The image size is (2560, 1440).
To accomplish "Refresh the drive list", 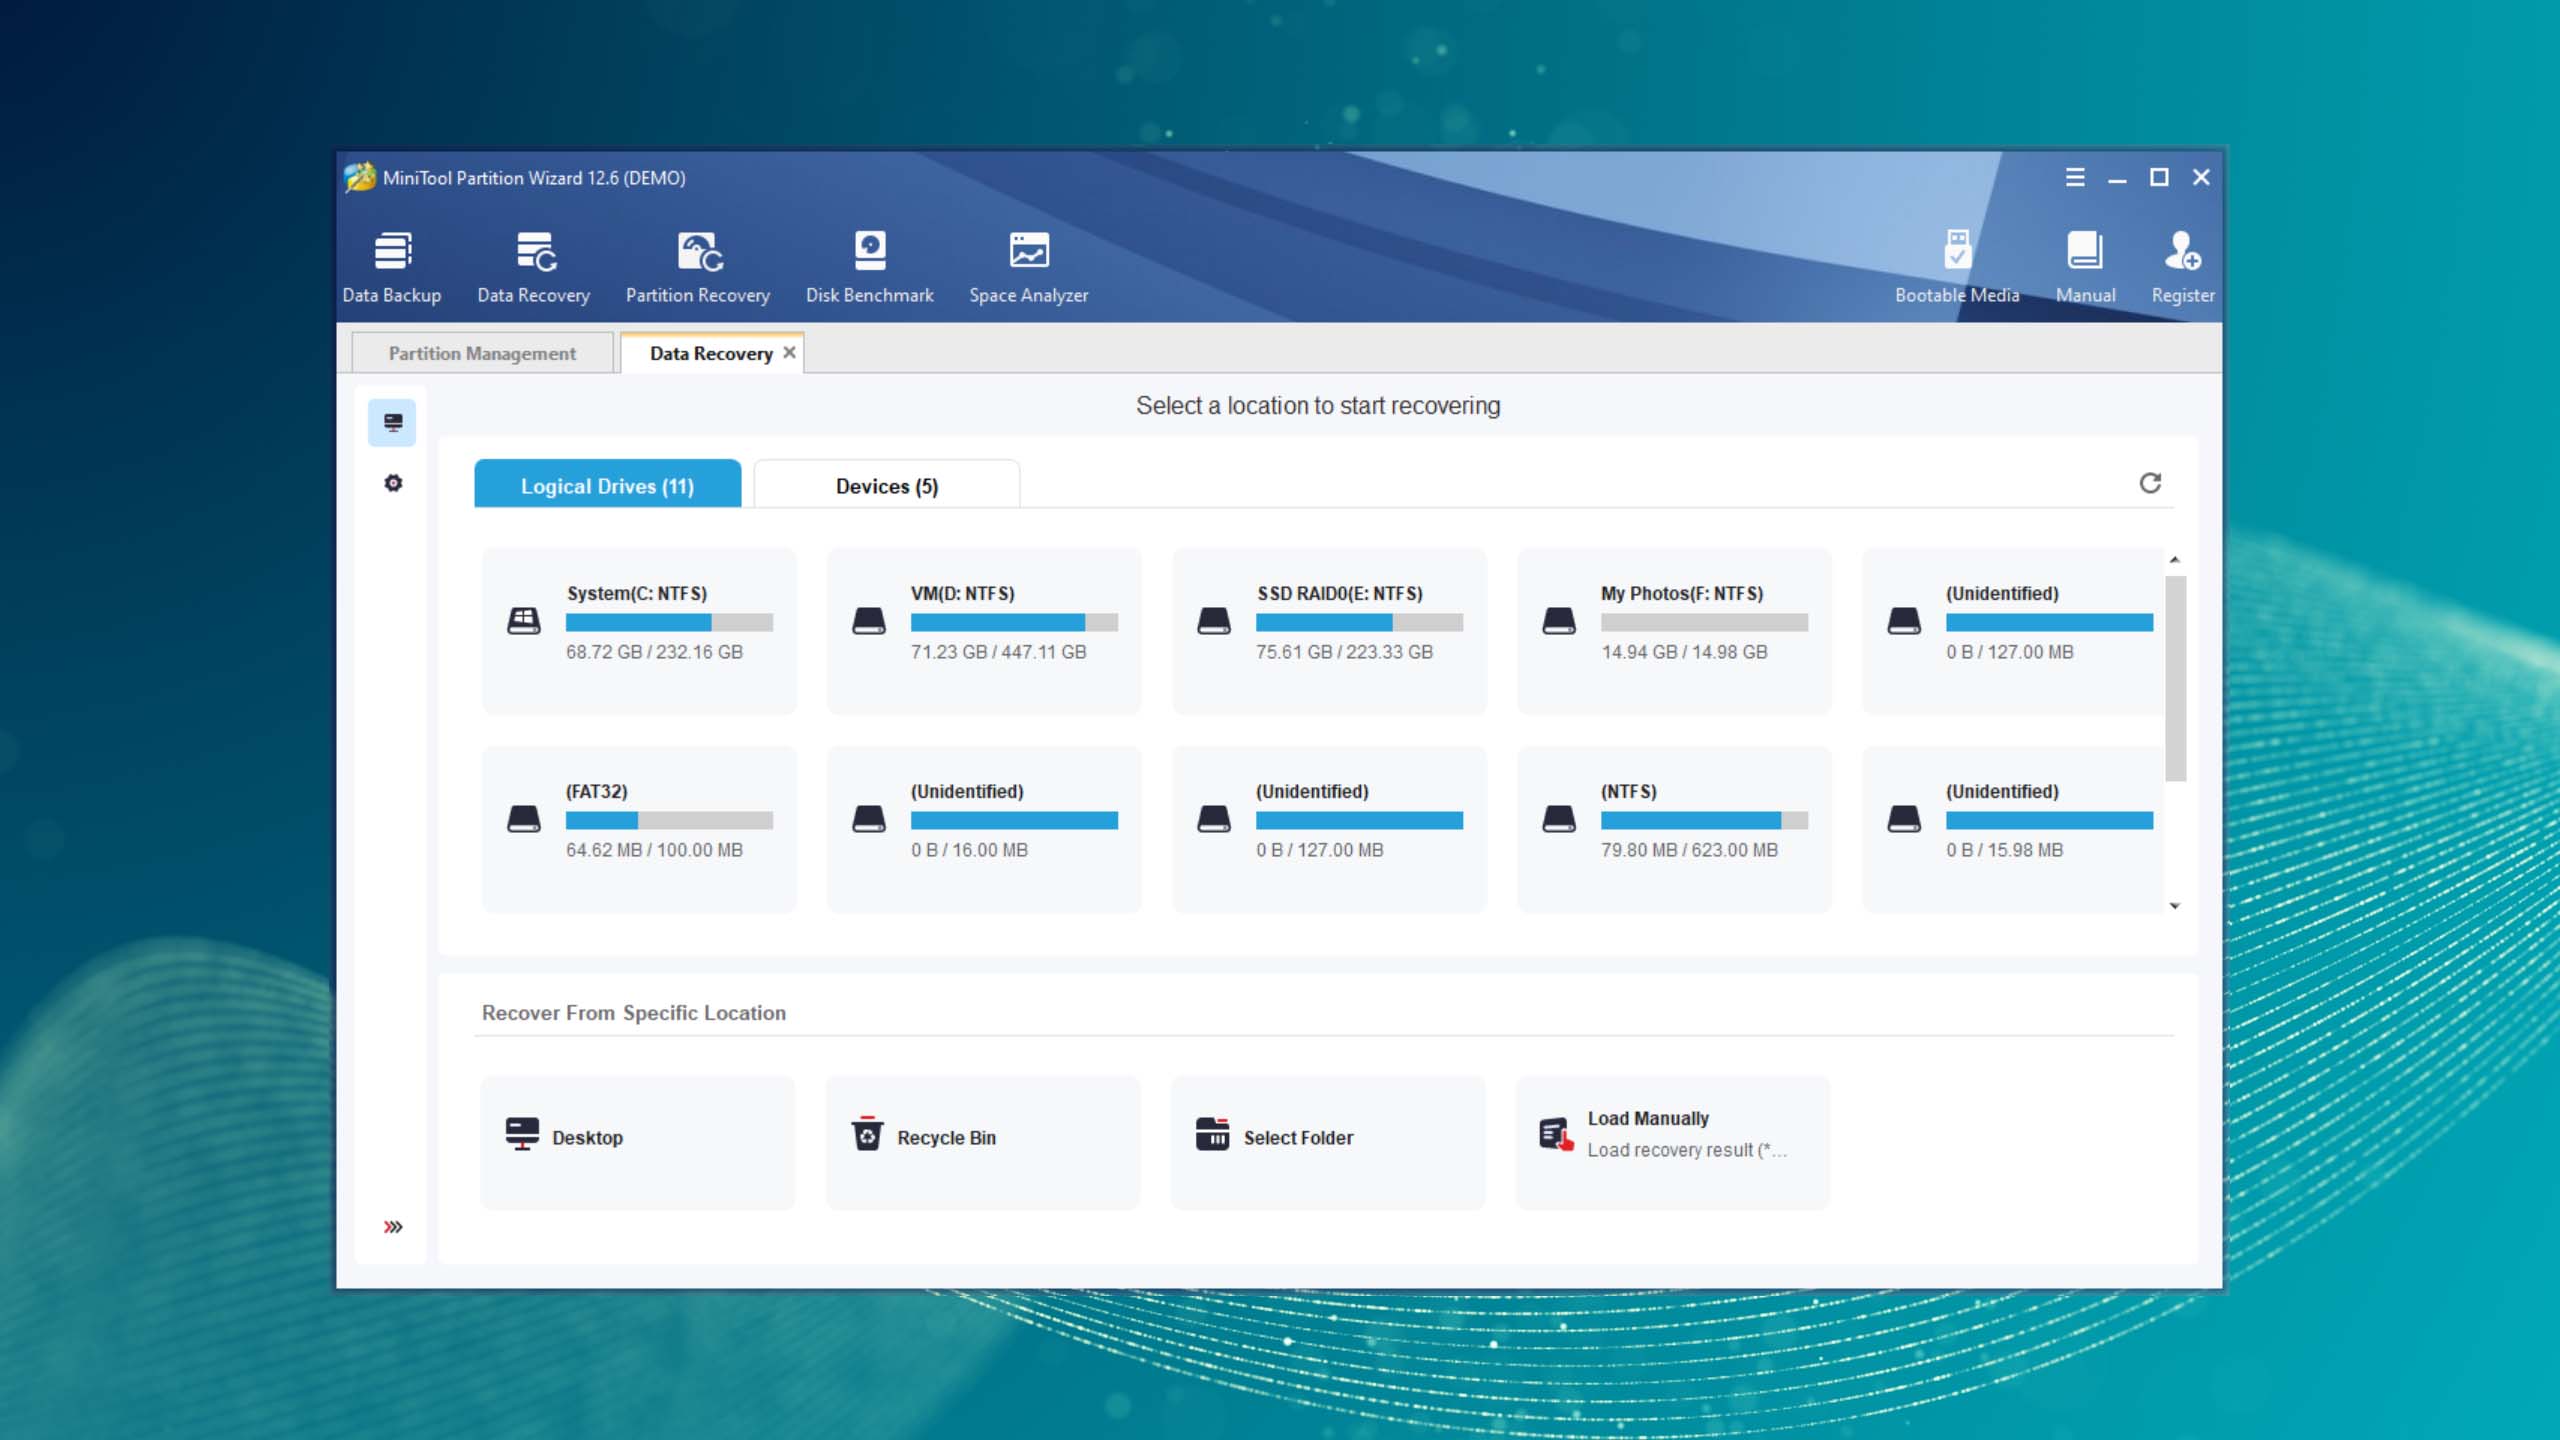I will (2150, 483).
